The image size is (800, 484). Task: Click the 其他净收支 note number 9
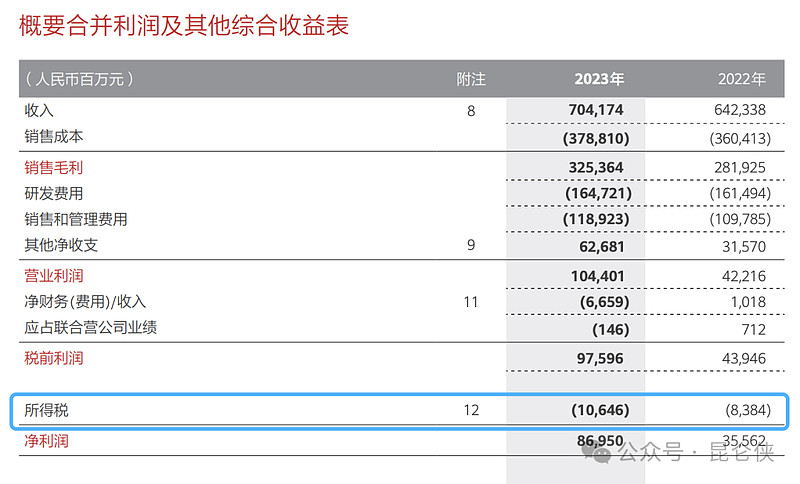[471, 245]
